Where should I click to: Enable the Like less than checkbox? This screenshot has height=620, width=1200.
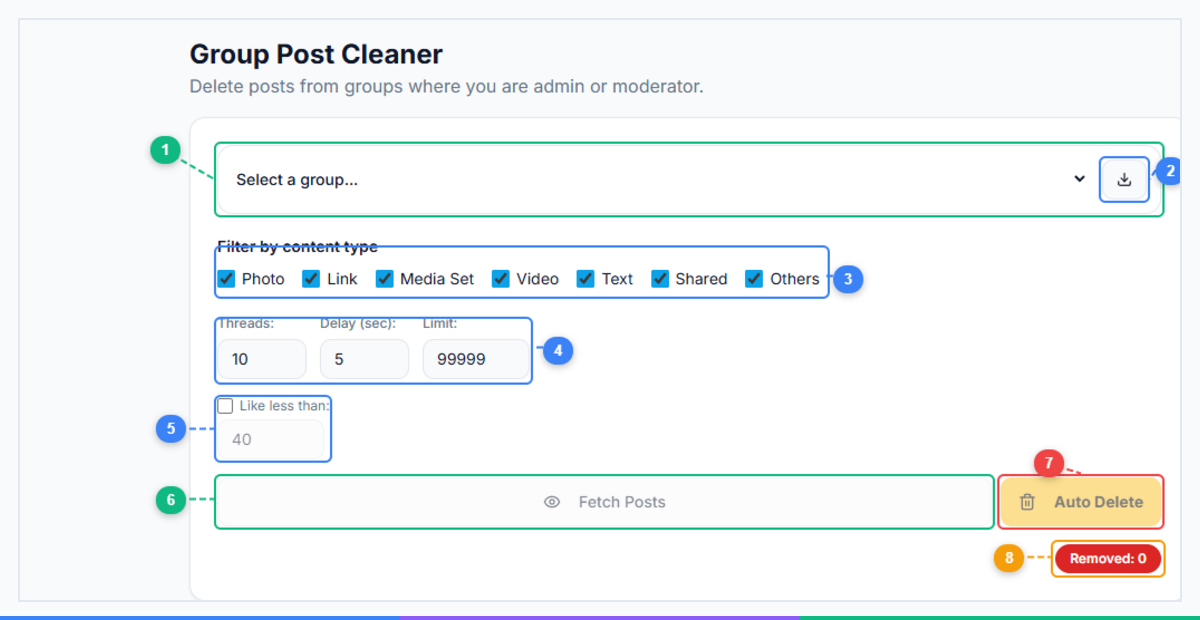(x=225, y=406)
